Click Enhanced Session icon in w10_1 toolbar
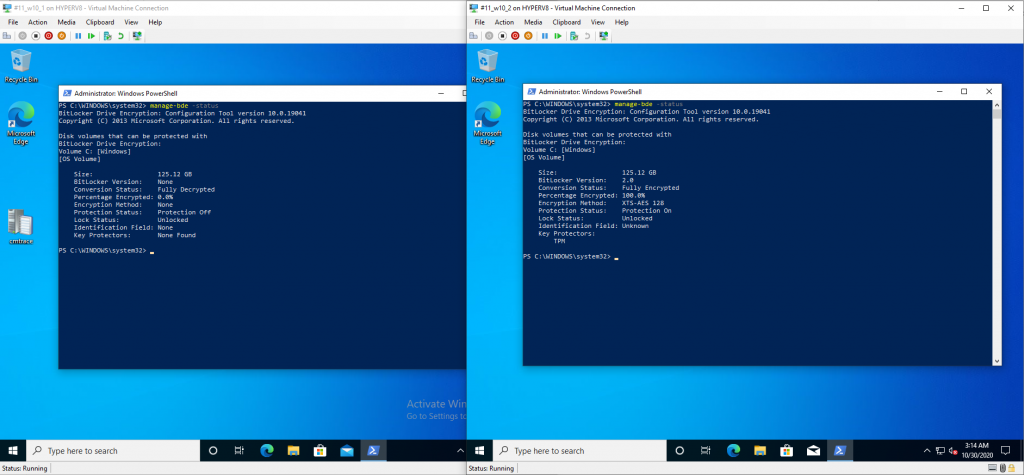 pos(137,36)
